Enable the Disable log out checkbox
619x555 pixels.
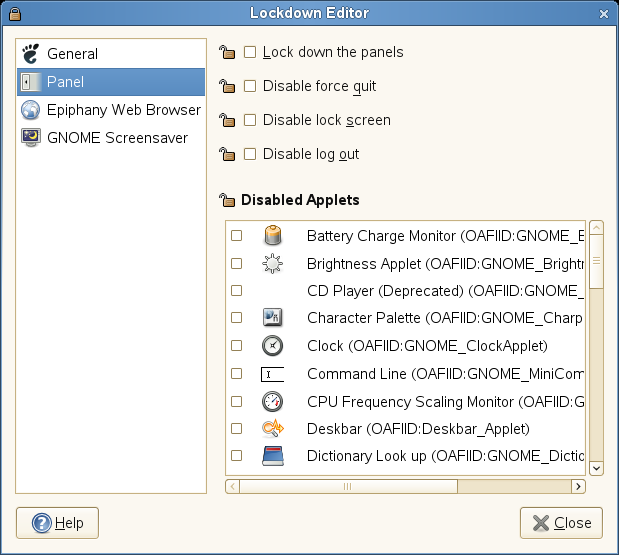tap(249, 154)
